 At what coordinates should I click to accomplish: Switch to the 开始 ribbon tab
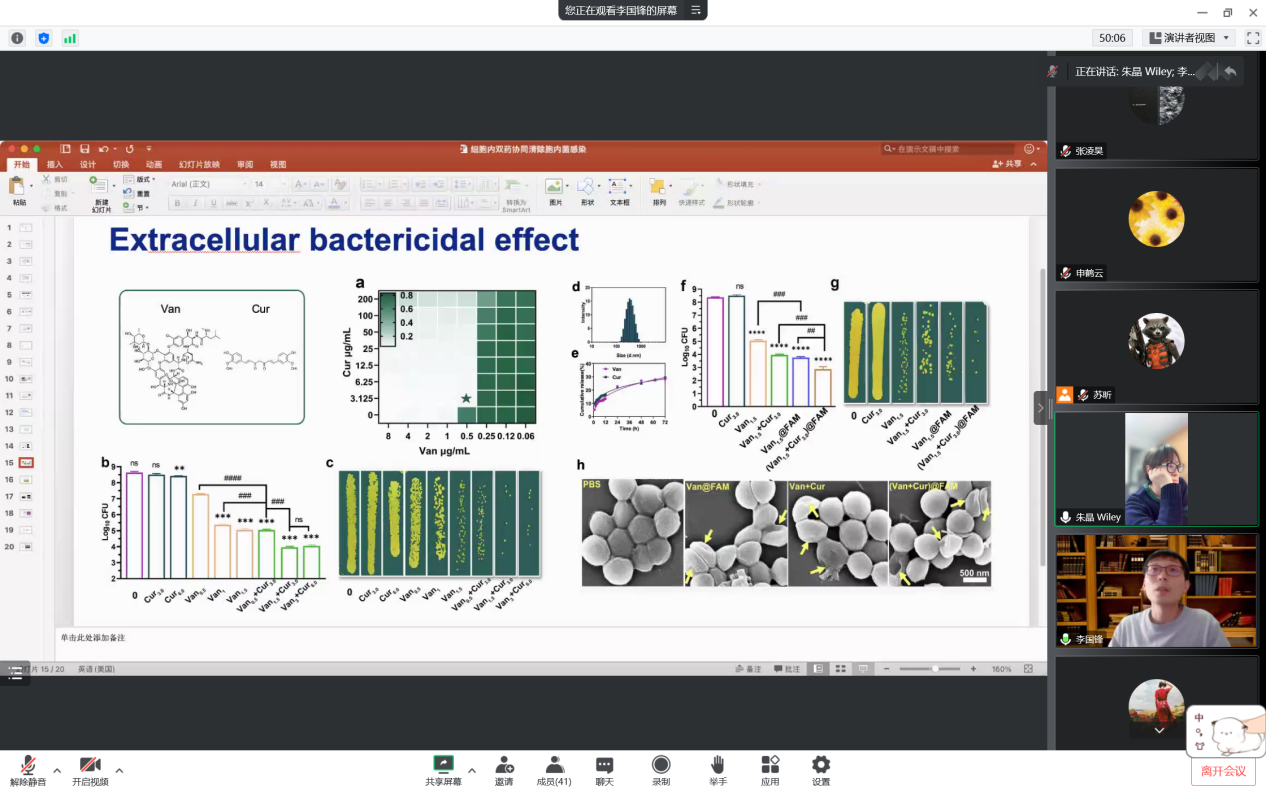coord(21,164)
